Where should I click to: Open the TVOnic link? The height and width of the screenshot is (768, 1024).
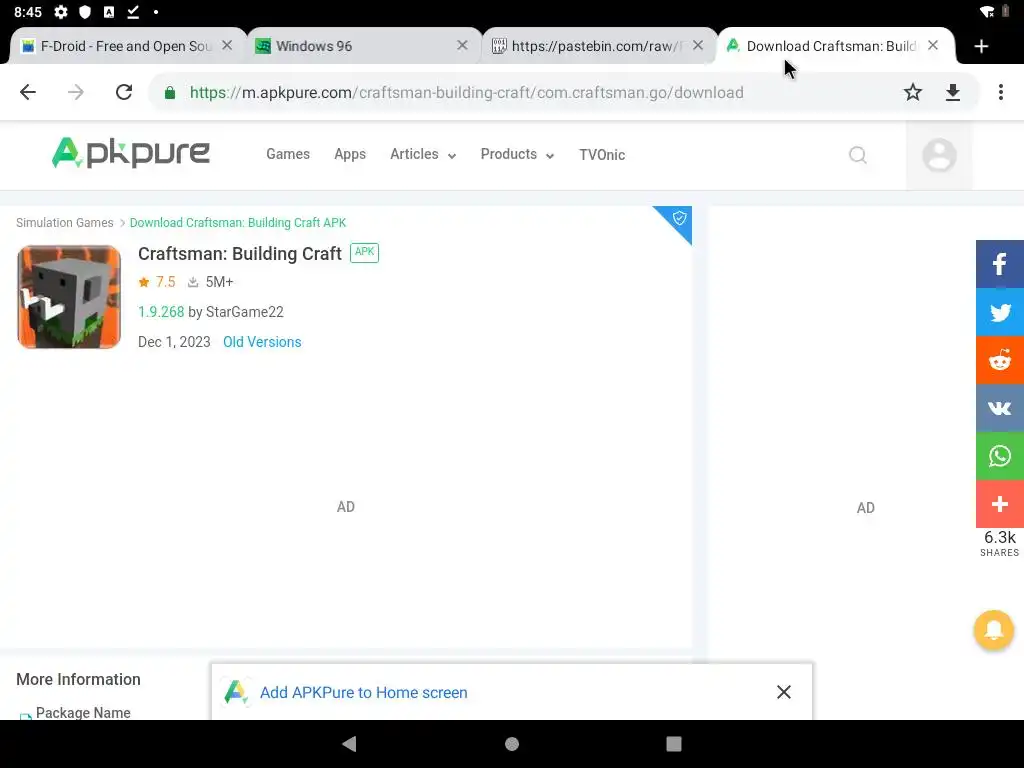602,155
